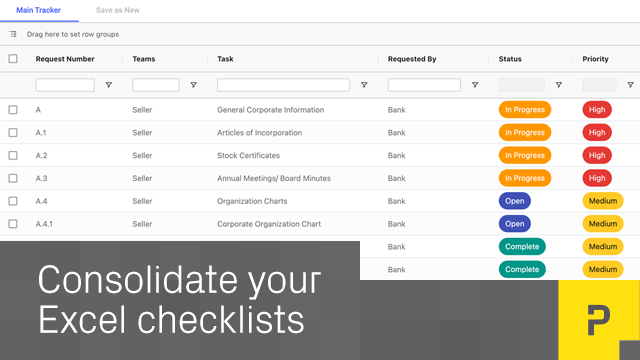
Task: Click the Status column filter funnel
Action: [x=559, y=85]
